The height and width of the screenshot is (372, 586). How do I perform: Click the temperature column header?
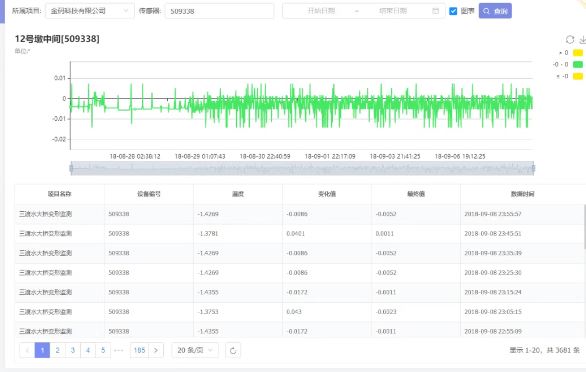pyautogui.click(x=238, y=194)
